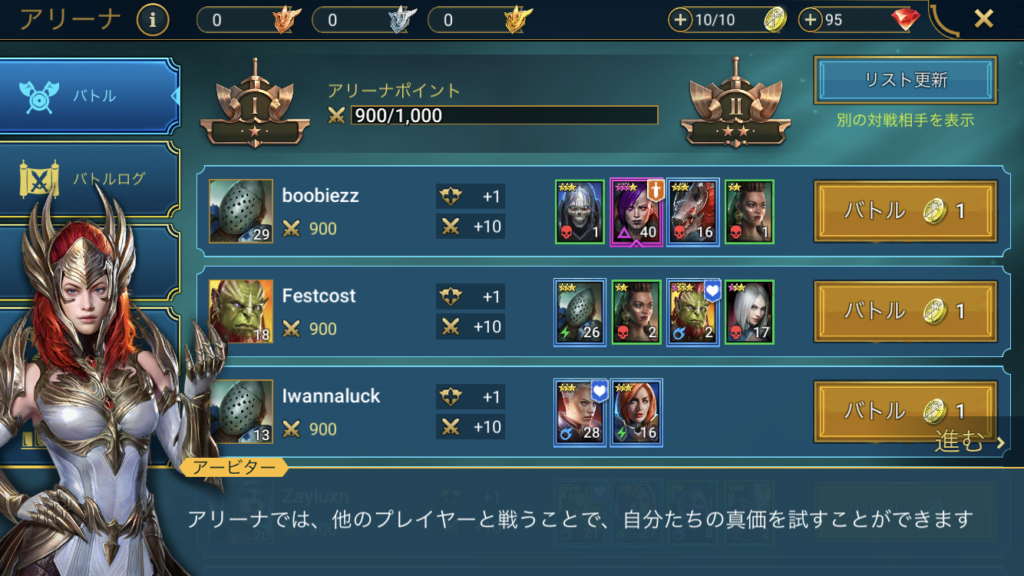Screen dimensions: 1024x576
Task: Click リスト更新 button
Action: click(905, 80)
